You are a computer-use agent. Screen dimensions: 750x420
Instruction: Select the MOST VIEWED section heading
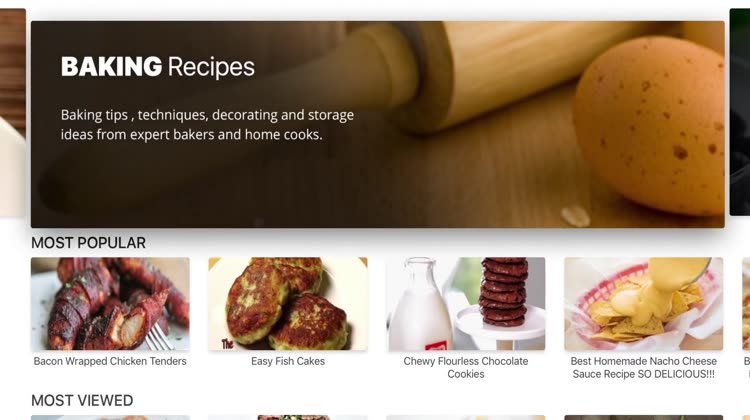point(82,400)
